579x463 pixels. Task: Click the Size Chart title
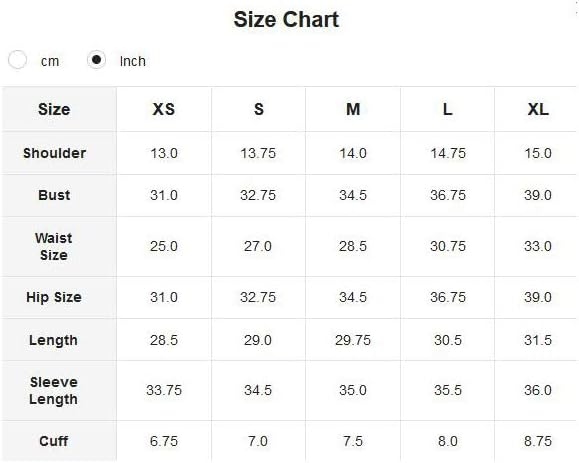[286, 20]
